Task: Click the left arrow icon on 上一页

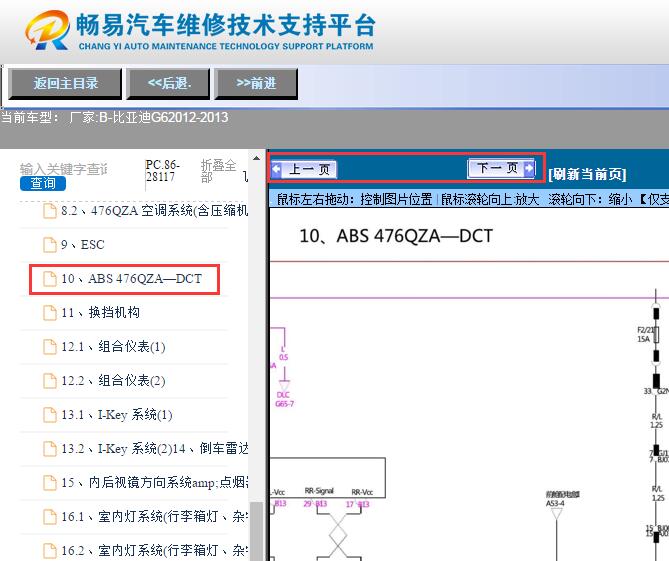Action: pyautogui.click(x=277, y=169)
